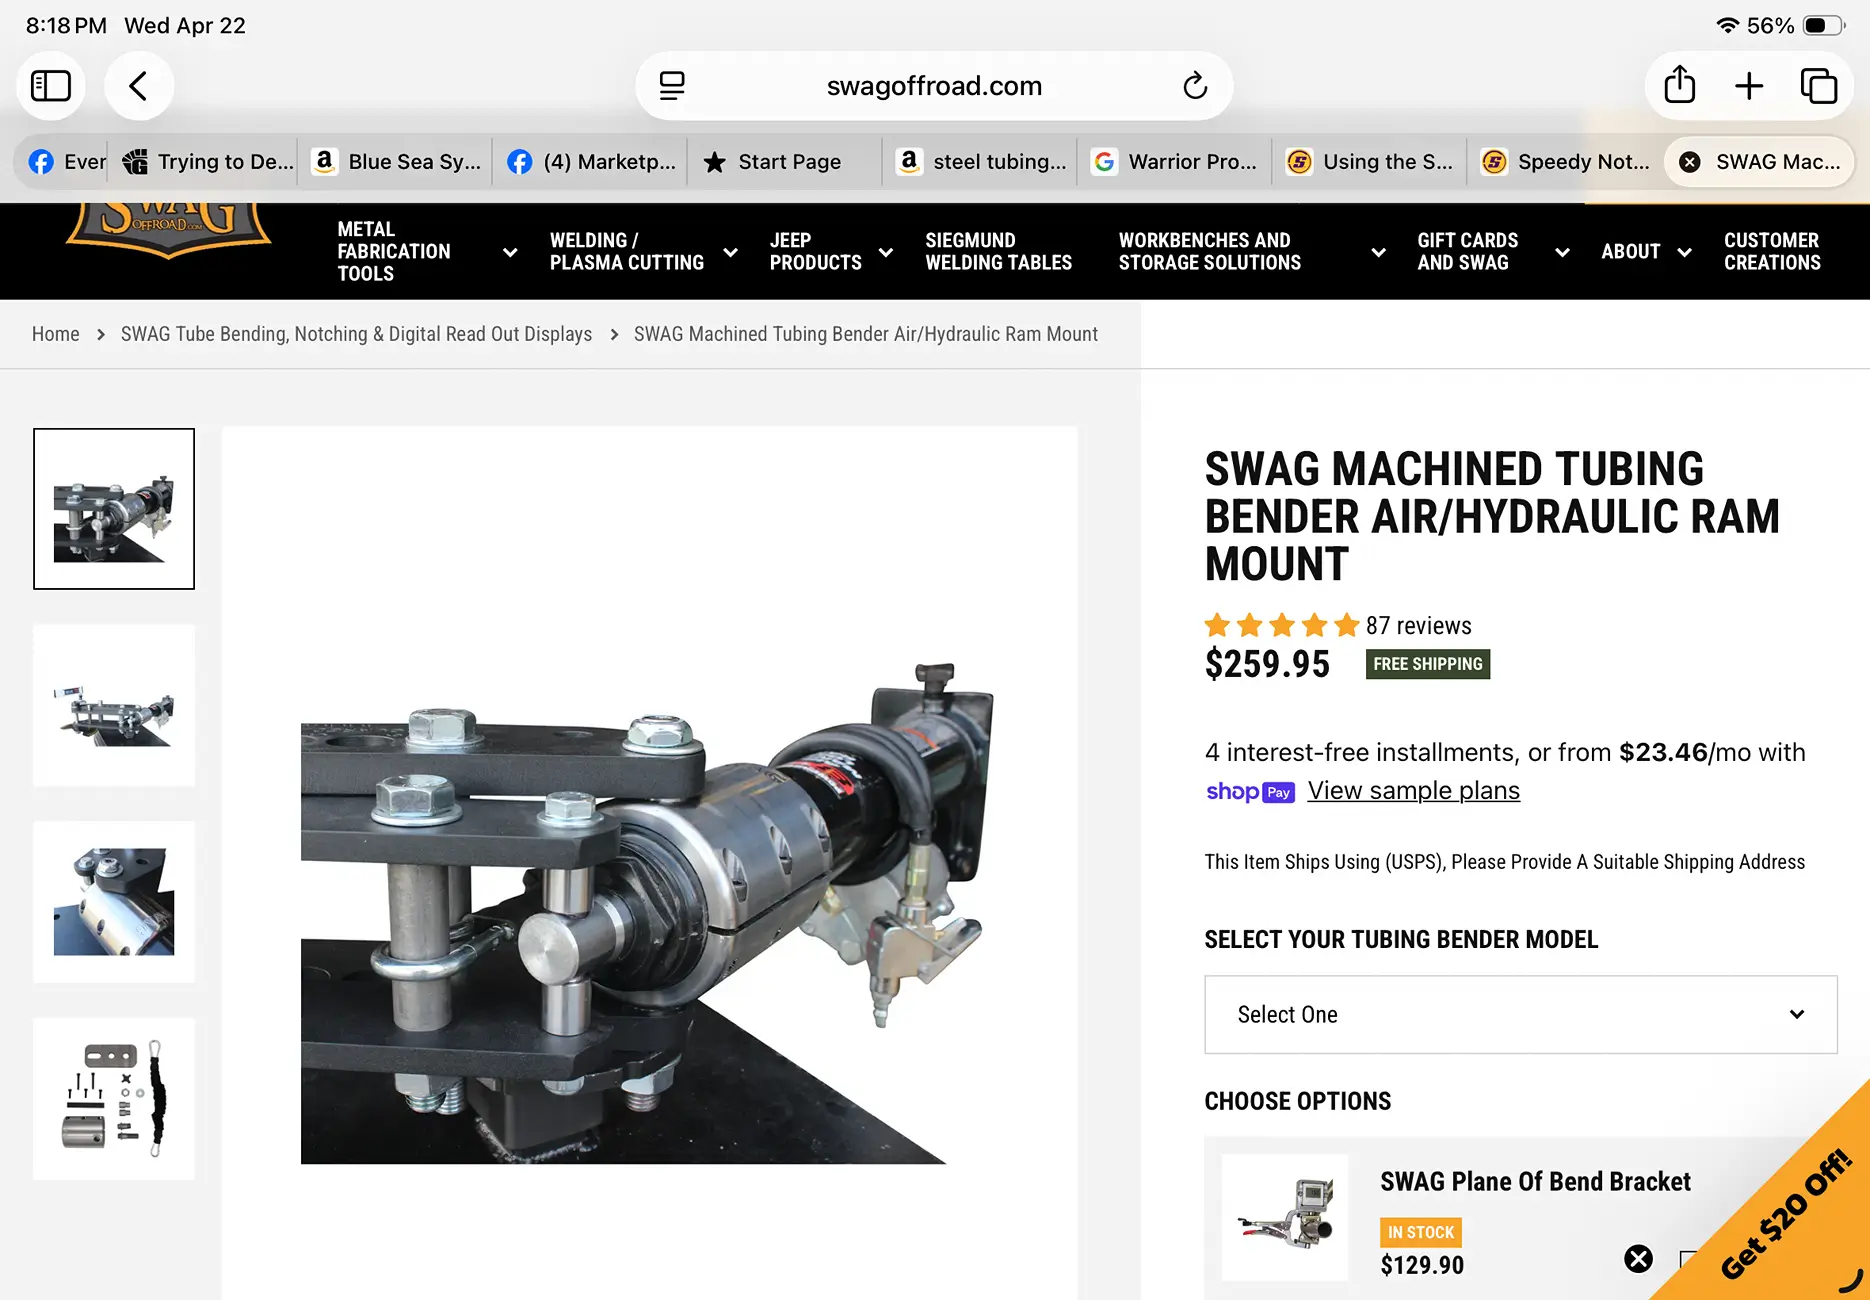Show the tab overview icon
This screenshot has height=1300, width=1870.
point(1818,86)
